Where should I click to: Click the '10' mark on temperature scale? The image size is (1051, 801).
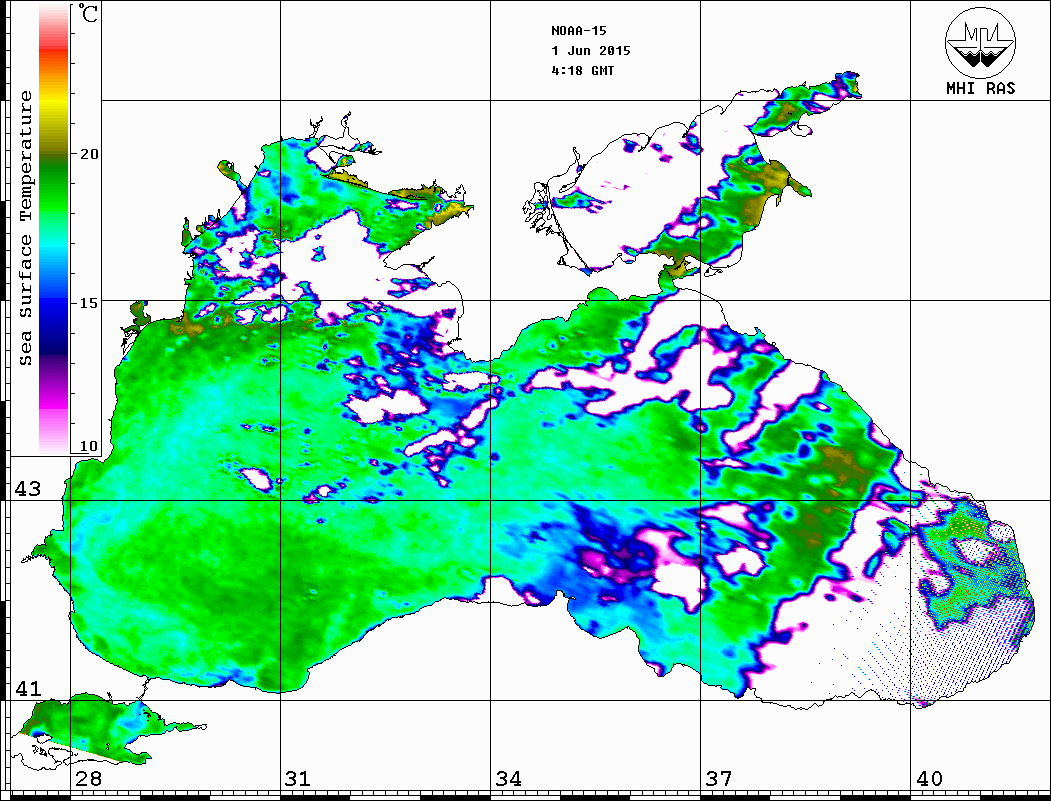(89, 446)
